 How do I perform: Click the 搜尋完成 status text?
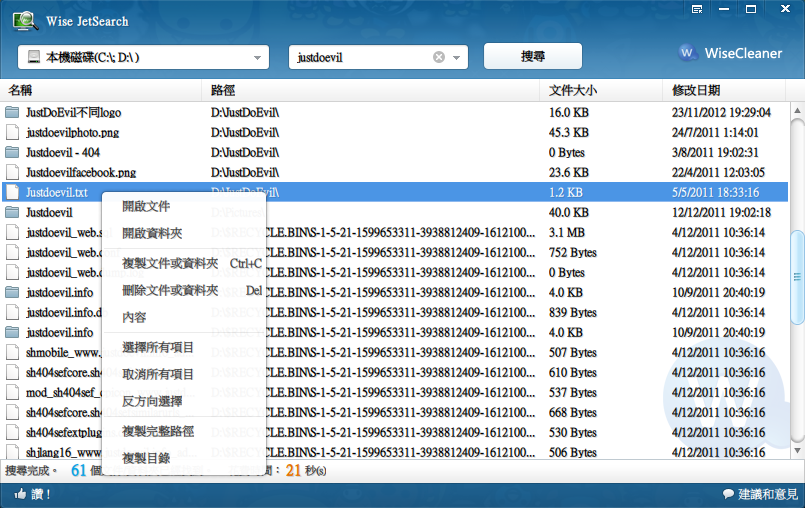(x=31, y=471)
